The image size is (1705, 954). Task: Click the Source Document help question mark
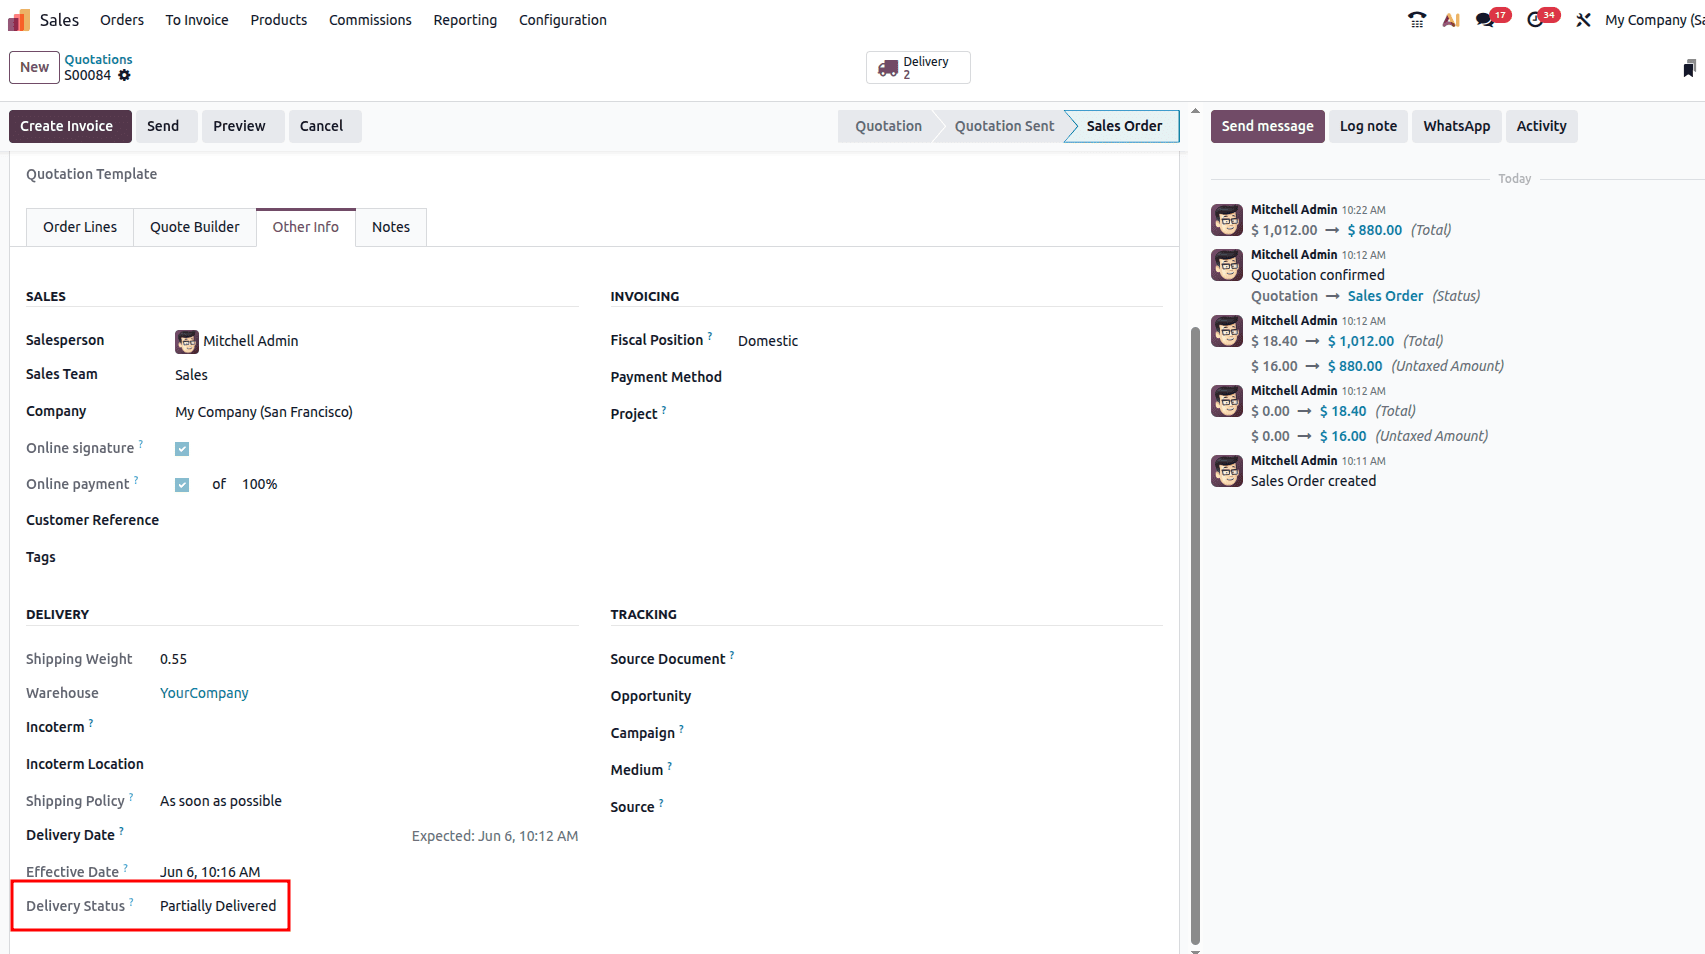(x=732, y=655)
